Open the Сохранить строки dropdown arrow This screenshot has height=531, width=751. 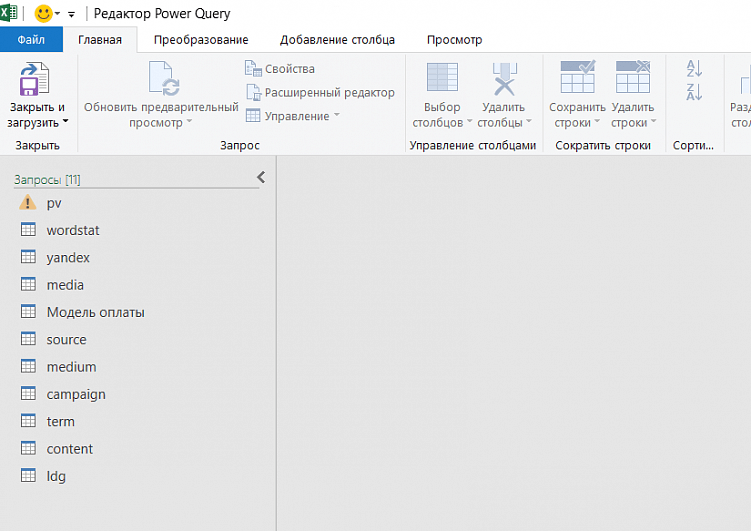coord(597,121)
